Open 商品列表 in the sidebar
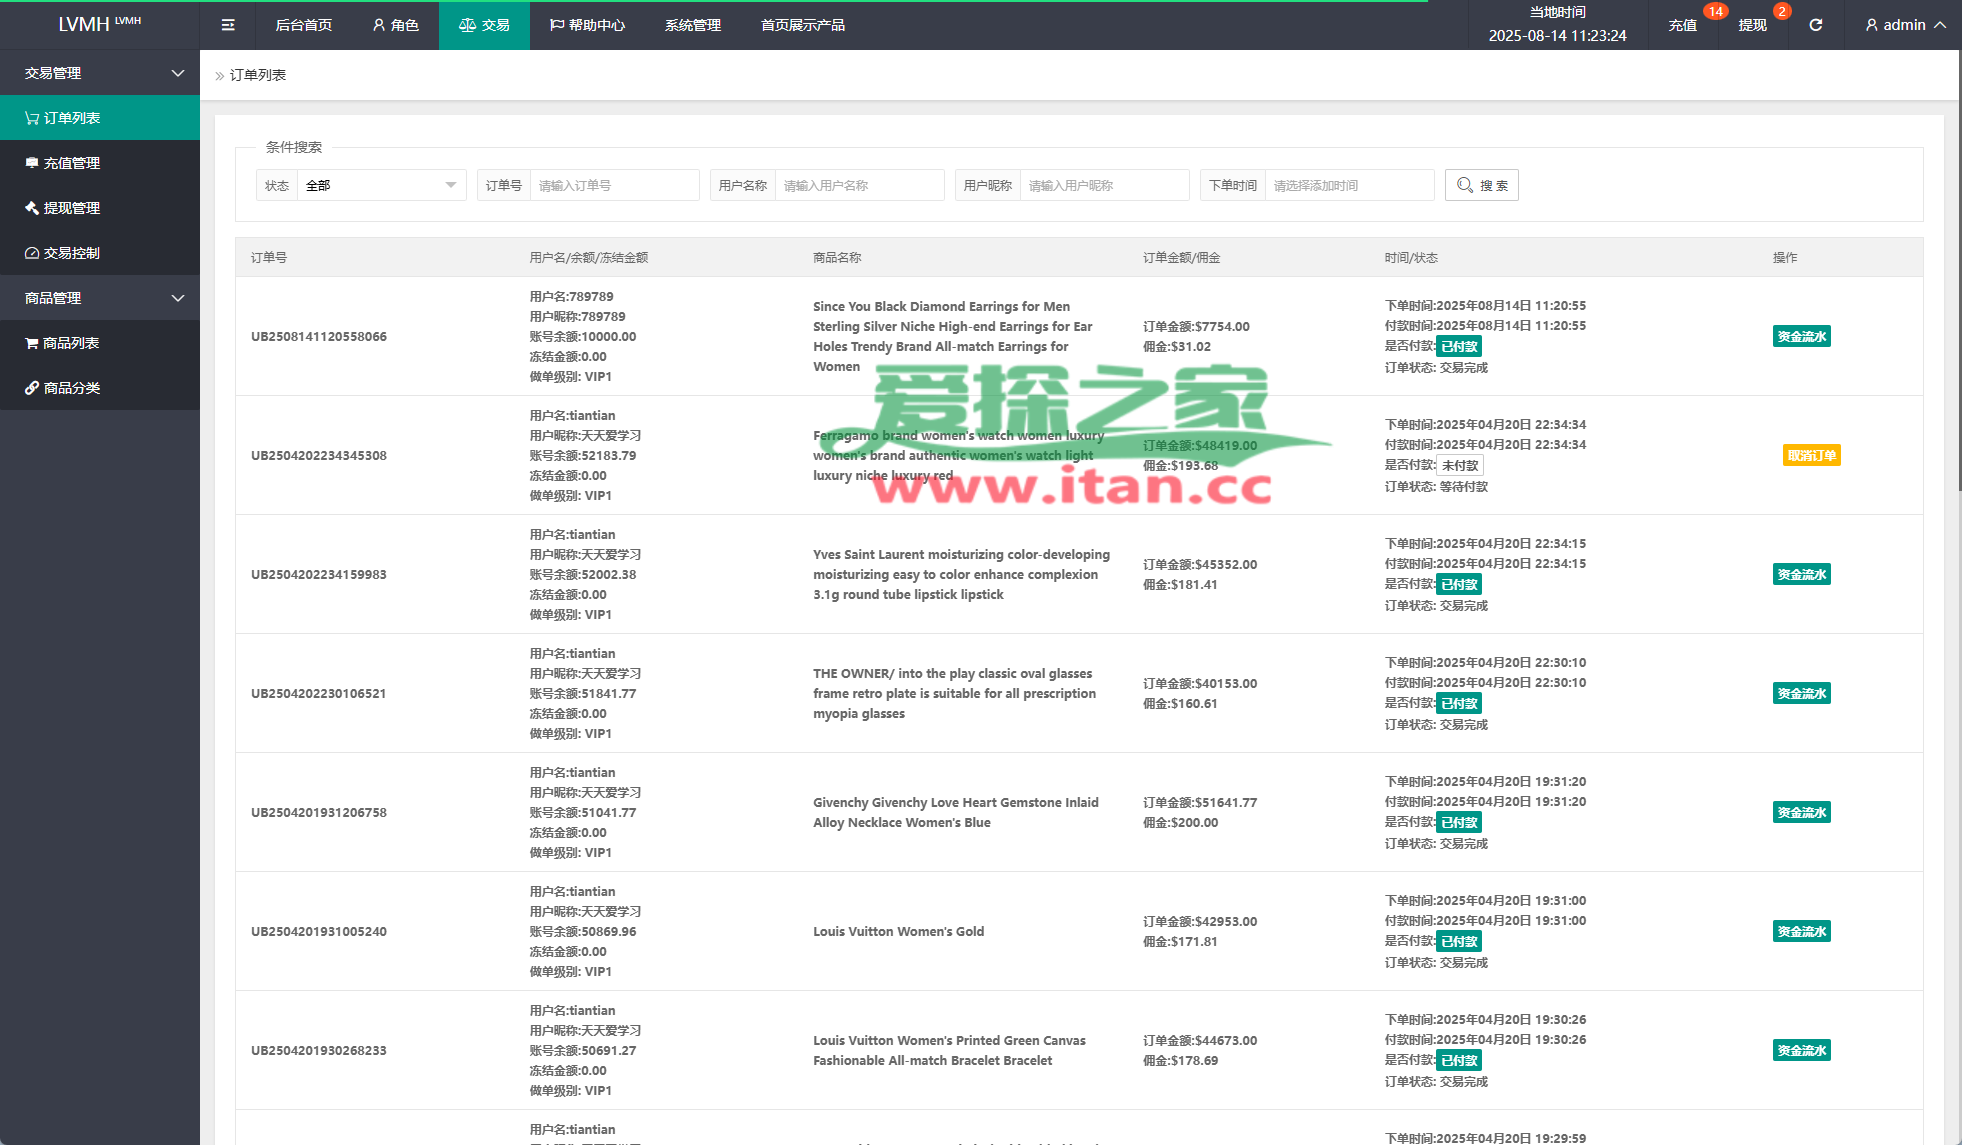Image resolution: width=1962 pixels, height=1145 pixels. (x=100, y=343)
